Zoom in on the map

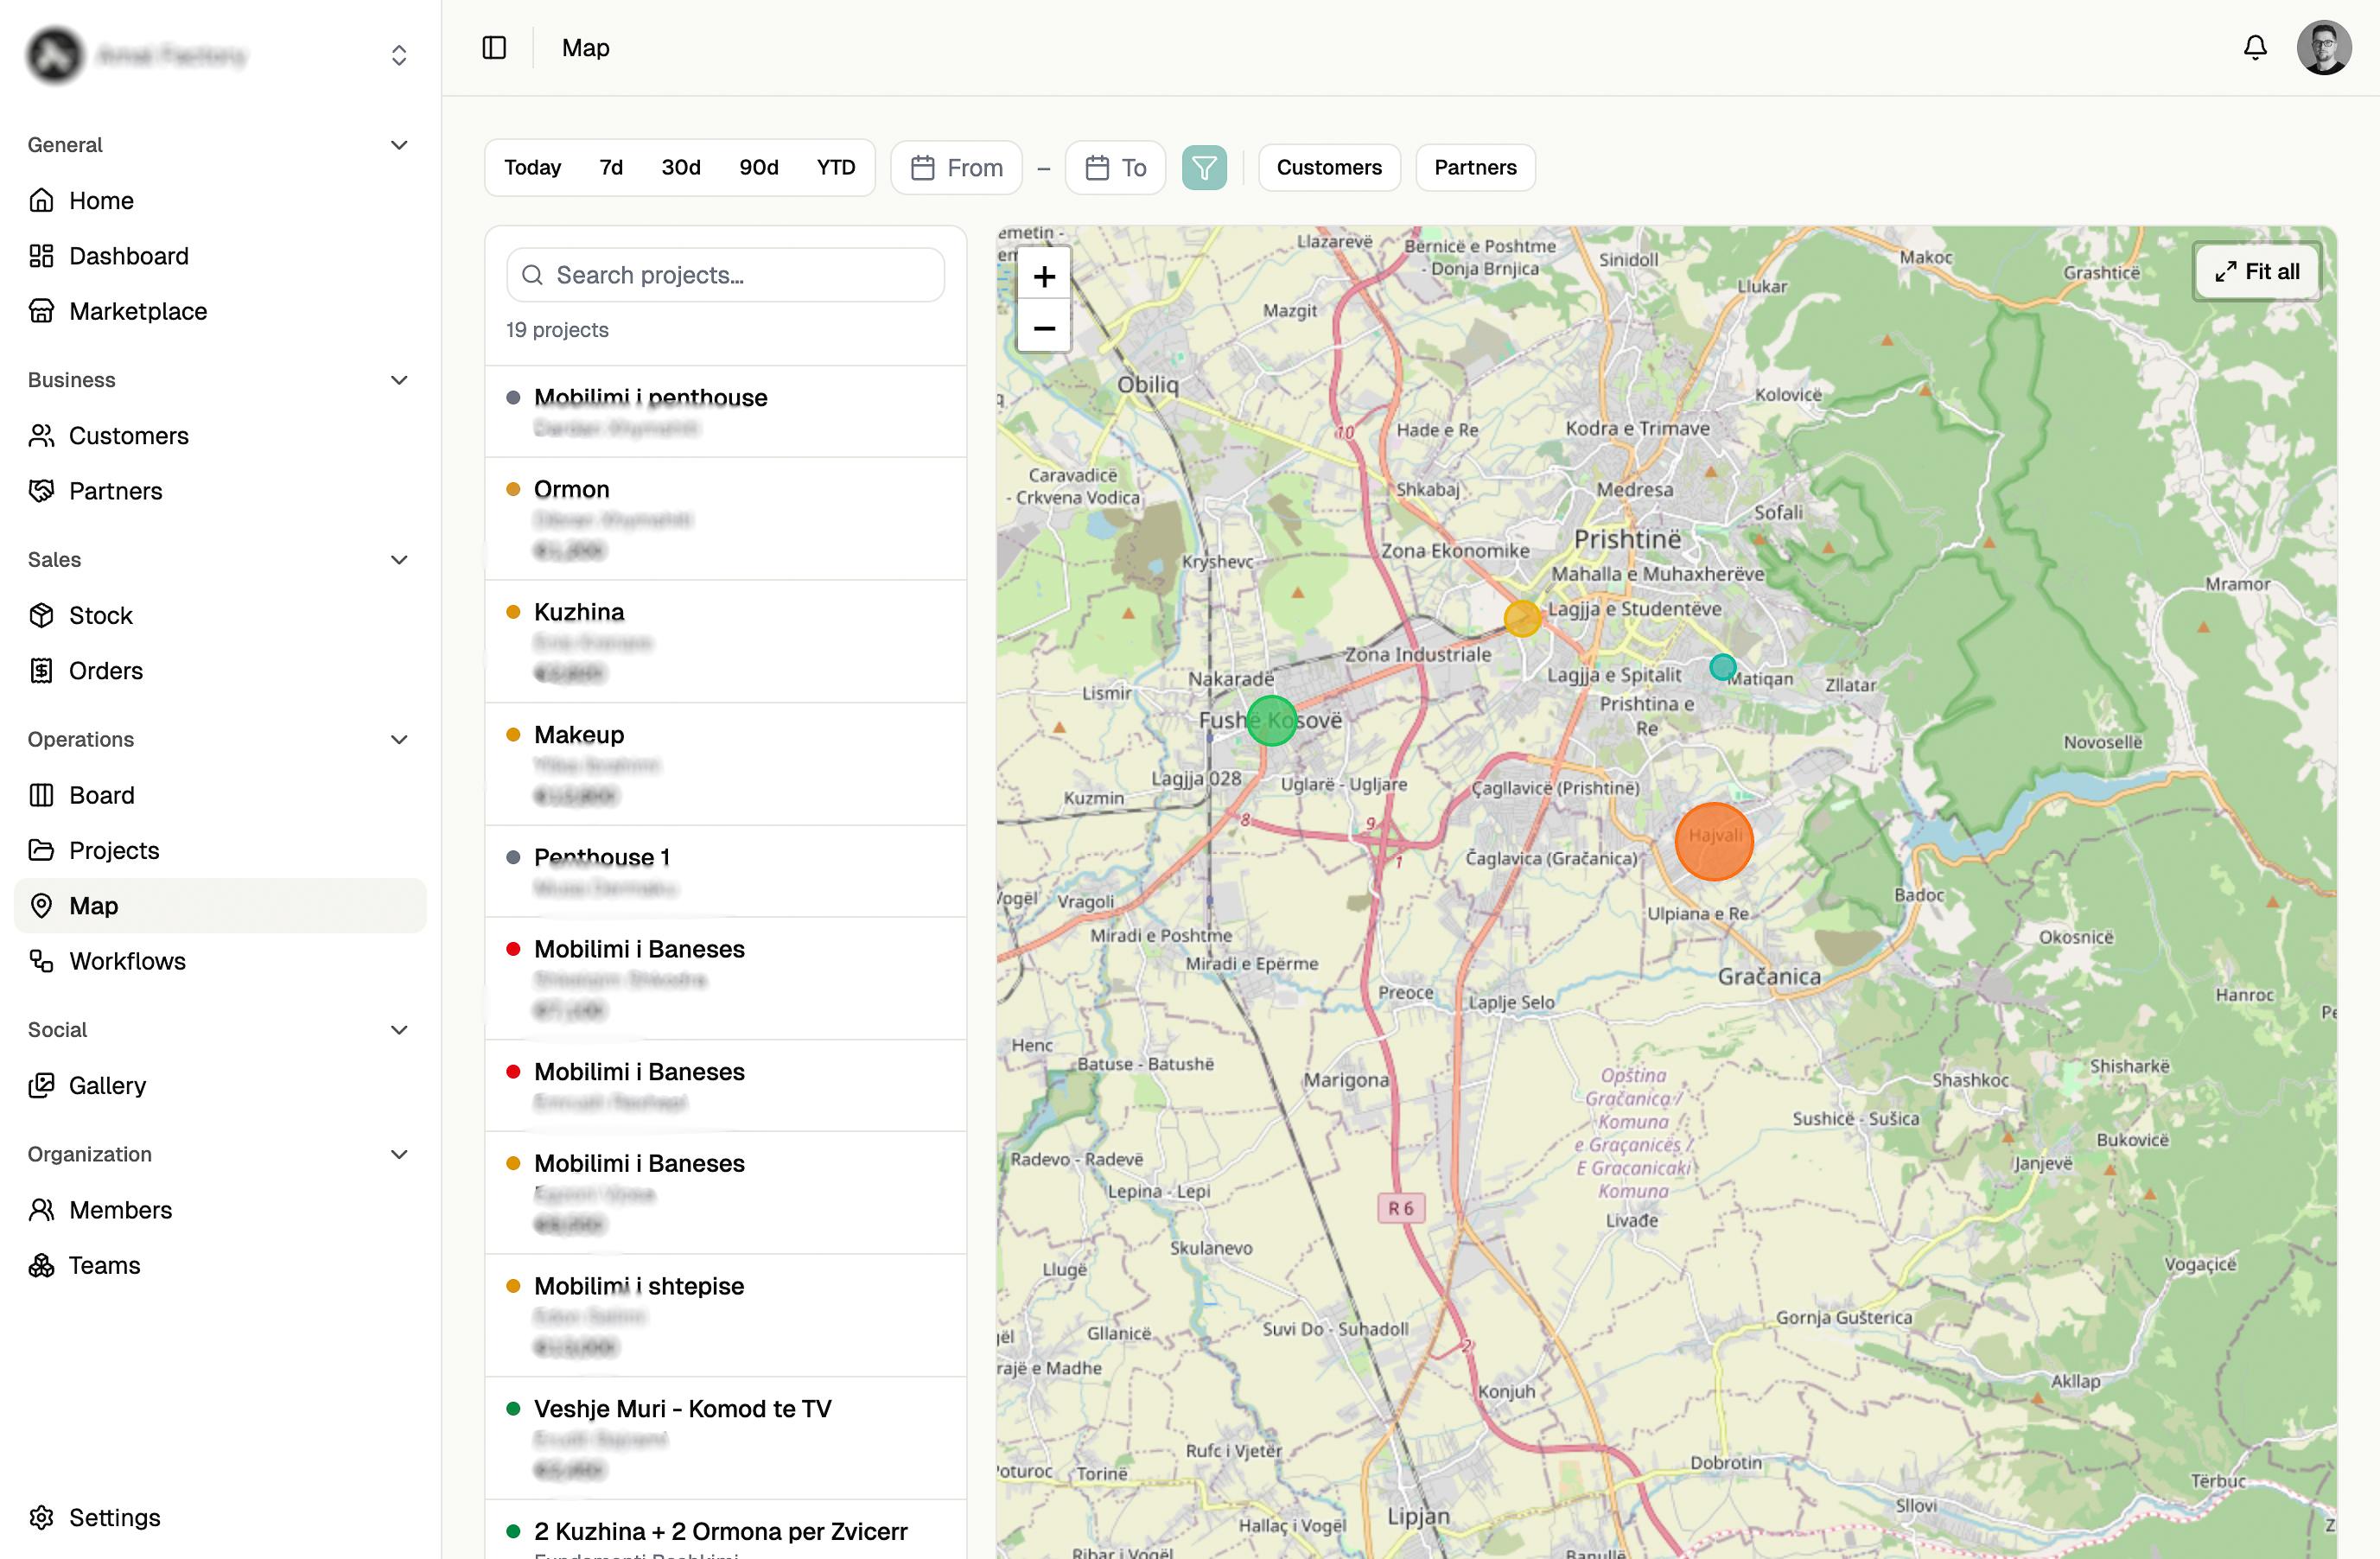pos(1044,276)
